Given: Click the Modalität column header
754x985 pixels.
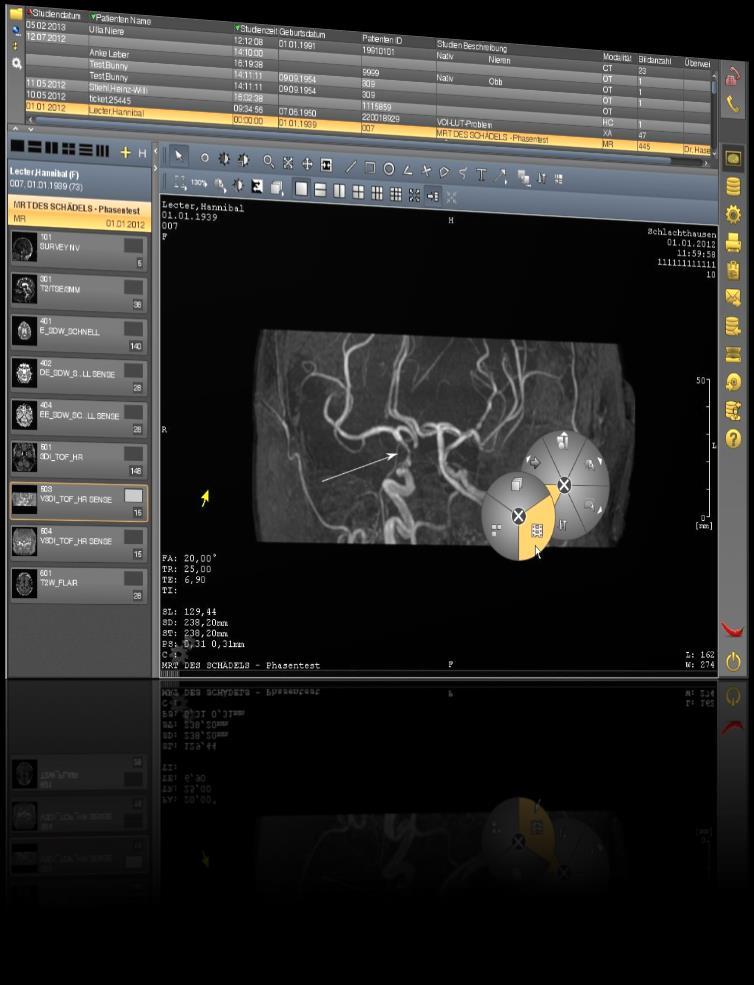Looking at the screenshot, I should tap(617, 57).
